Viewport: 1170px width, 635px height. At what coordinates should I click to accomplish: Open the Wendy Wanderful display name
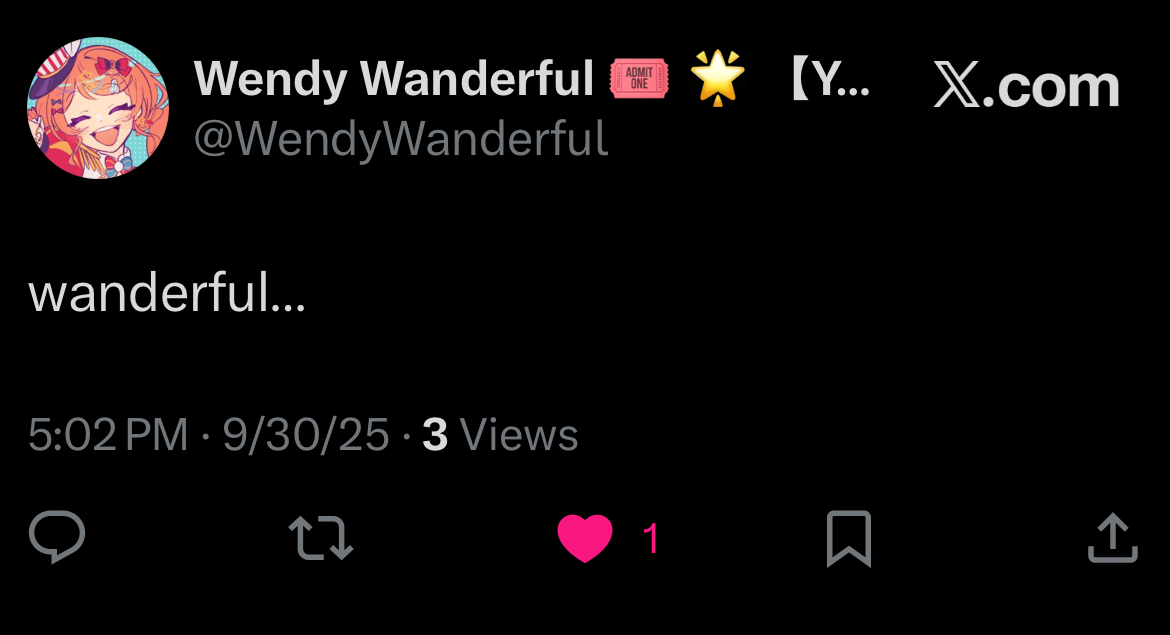pyautogui.click(x=394, y=78)
